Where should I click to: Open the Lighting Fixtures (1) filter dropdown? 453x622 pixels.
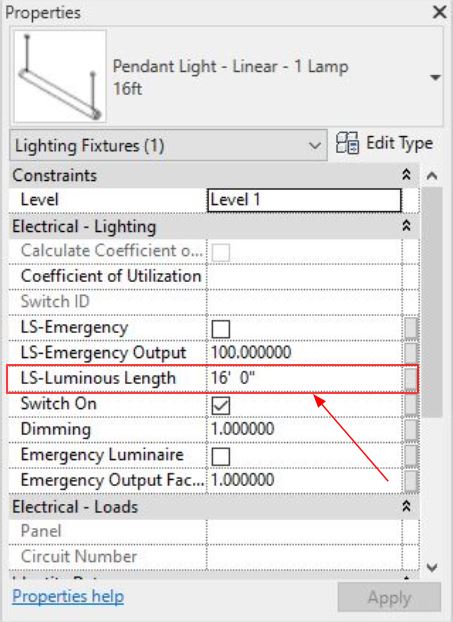(168, 146)
